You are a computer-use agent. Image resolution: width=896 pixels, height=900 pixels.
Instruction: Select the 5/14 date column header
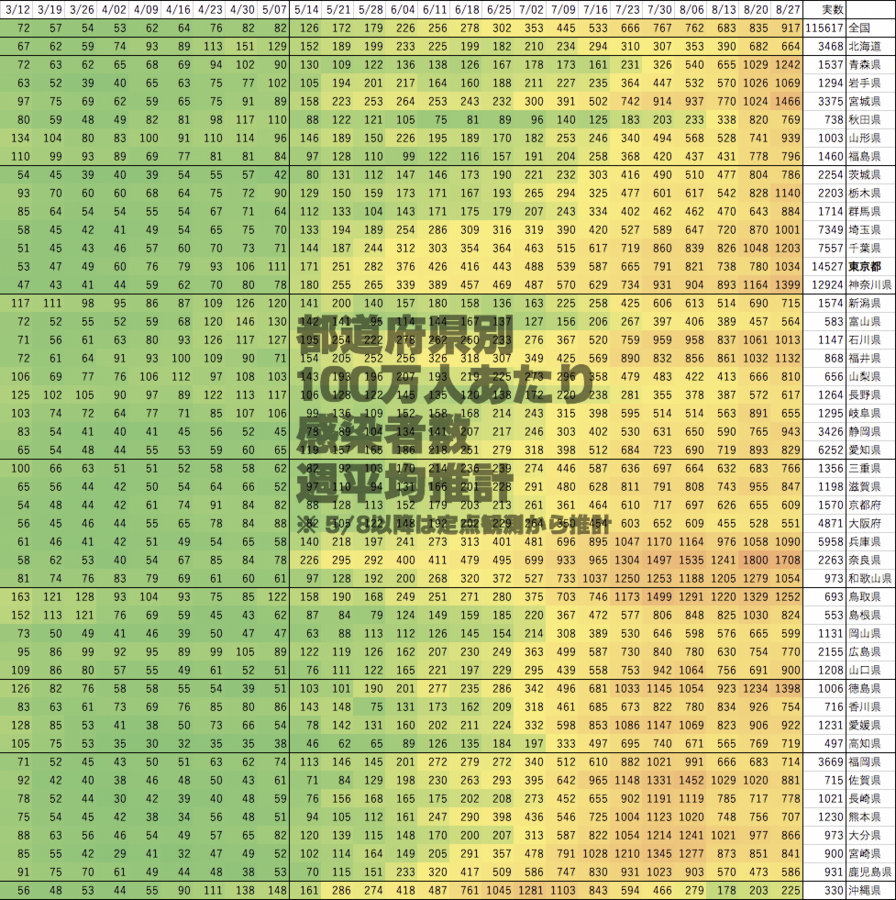pos(306,10)
